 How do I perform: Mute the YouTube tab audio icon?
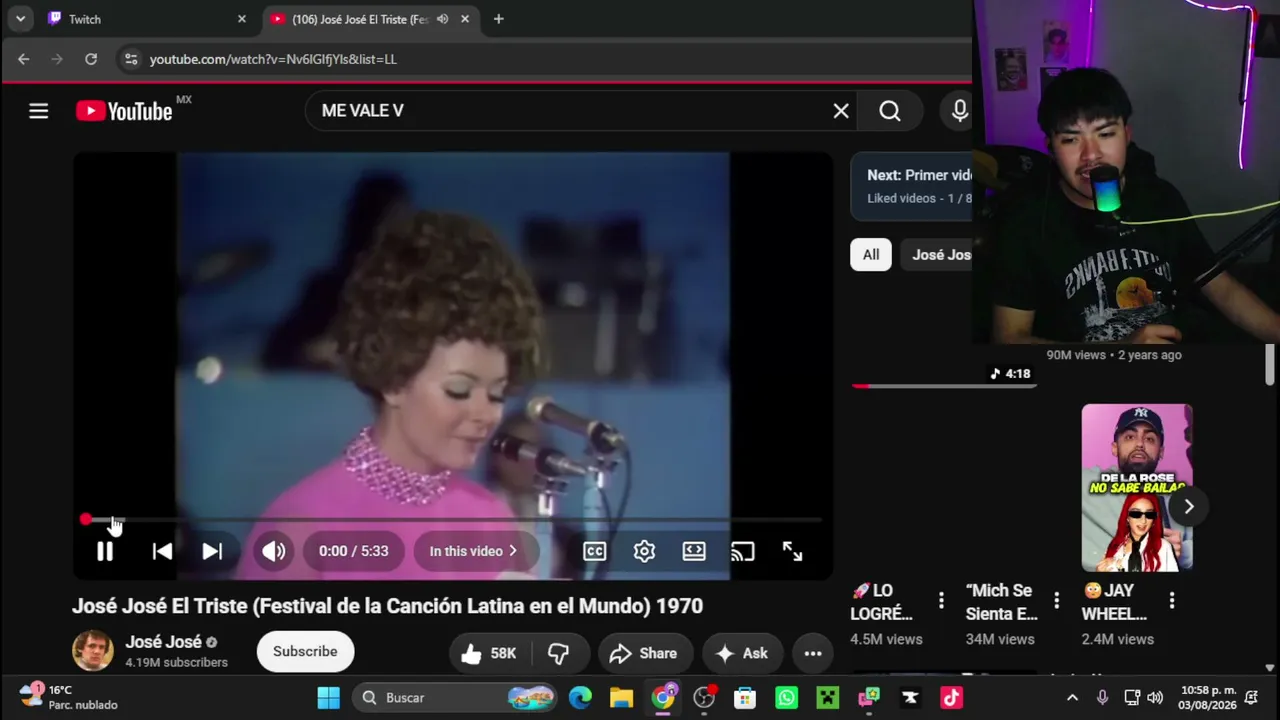(x=442, y=19)
